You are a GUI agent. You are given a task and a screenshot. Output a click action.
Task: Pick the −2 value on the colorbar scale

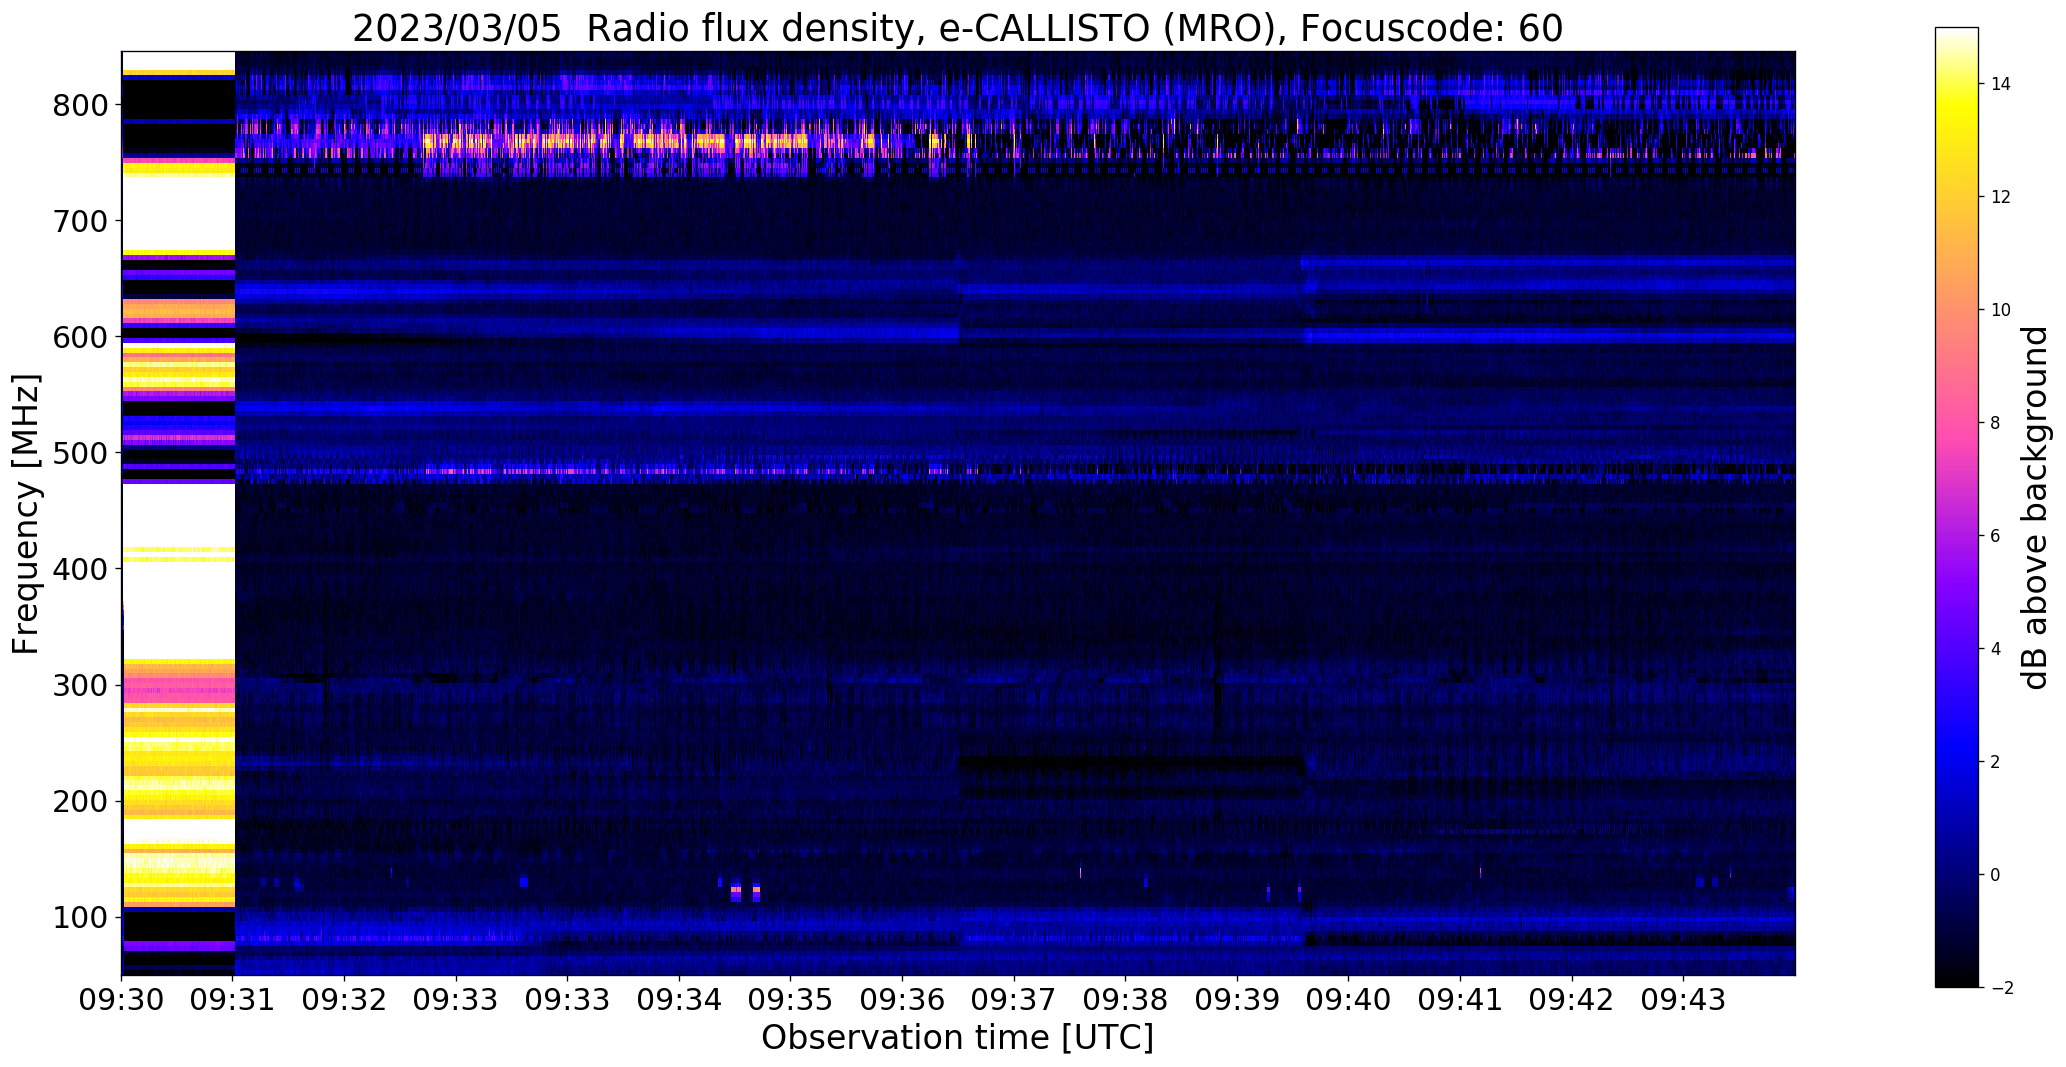click(x=2000, y=988)
